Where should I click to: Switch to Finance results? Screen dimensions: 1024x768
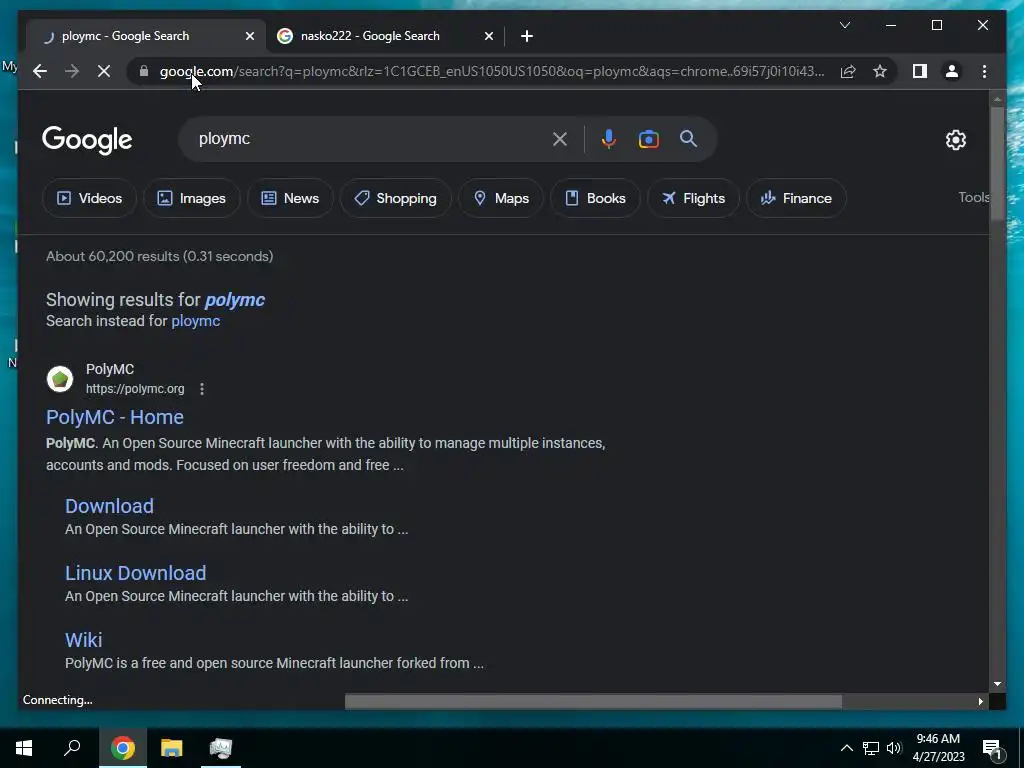pyautogui.click(x=796, y=198)
